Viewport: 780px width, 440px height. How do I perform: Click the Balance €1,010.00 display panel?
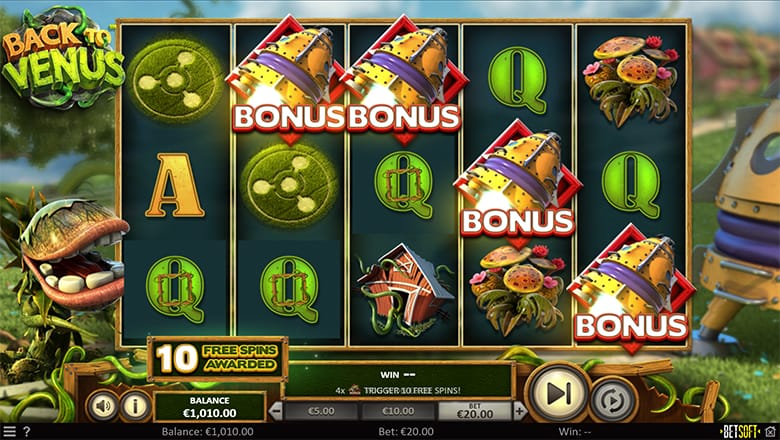tap(209, 406)
